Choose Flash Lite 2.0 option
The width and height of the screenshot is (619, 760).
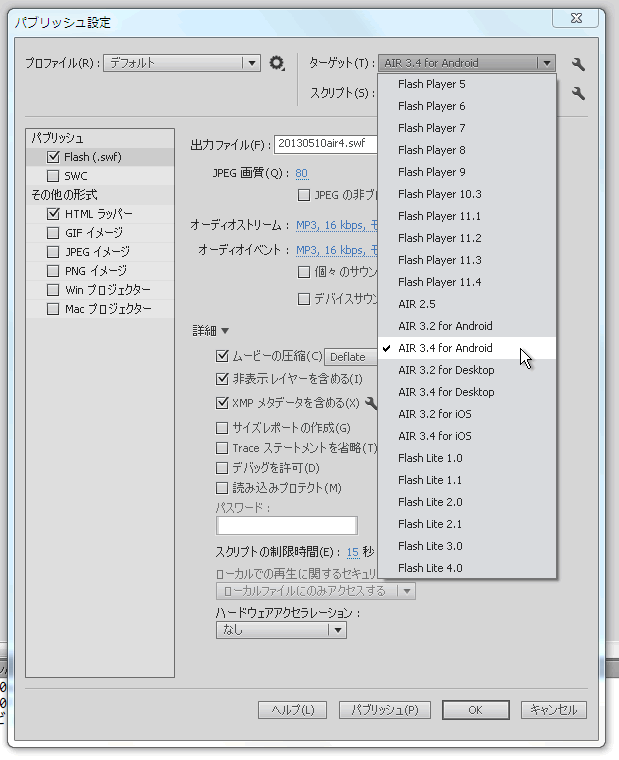467,502
